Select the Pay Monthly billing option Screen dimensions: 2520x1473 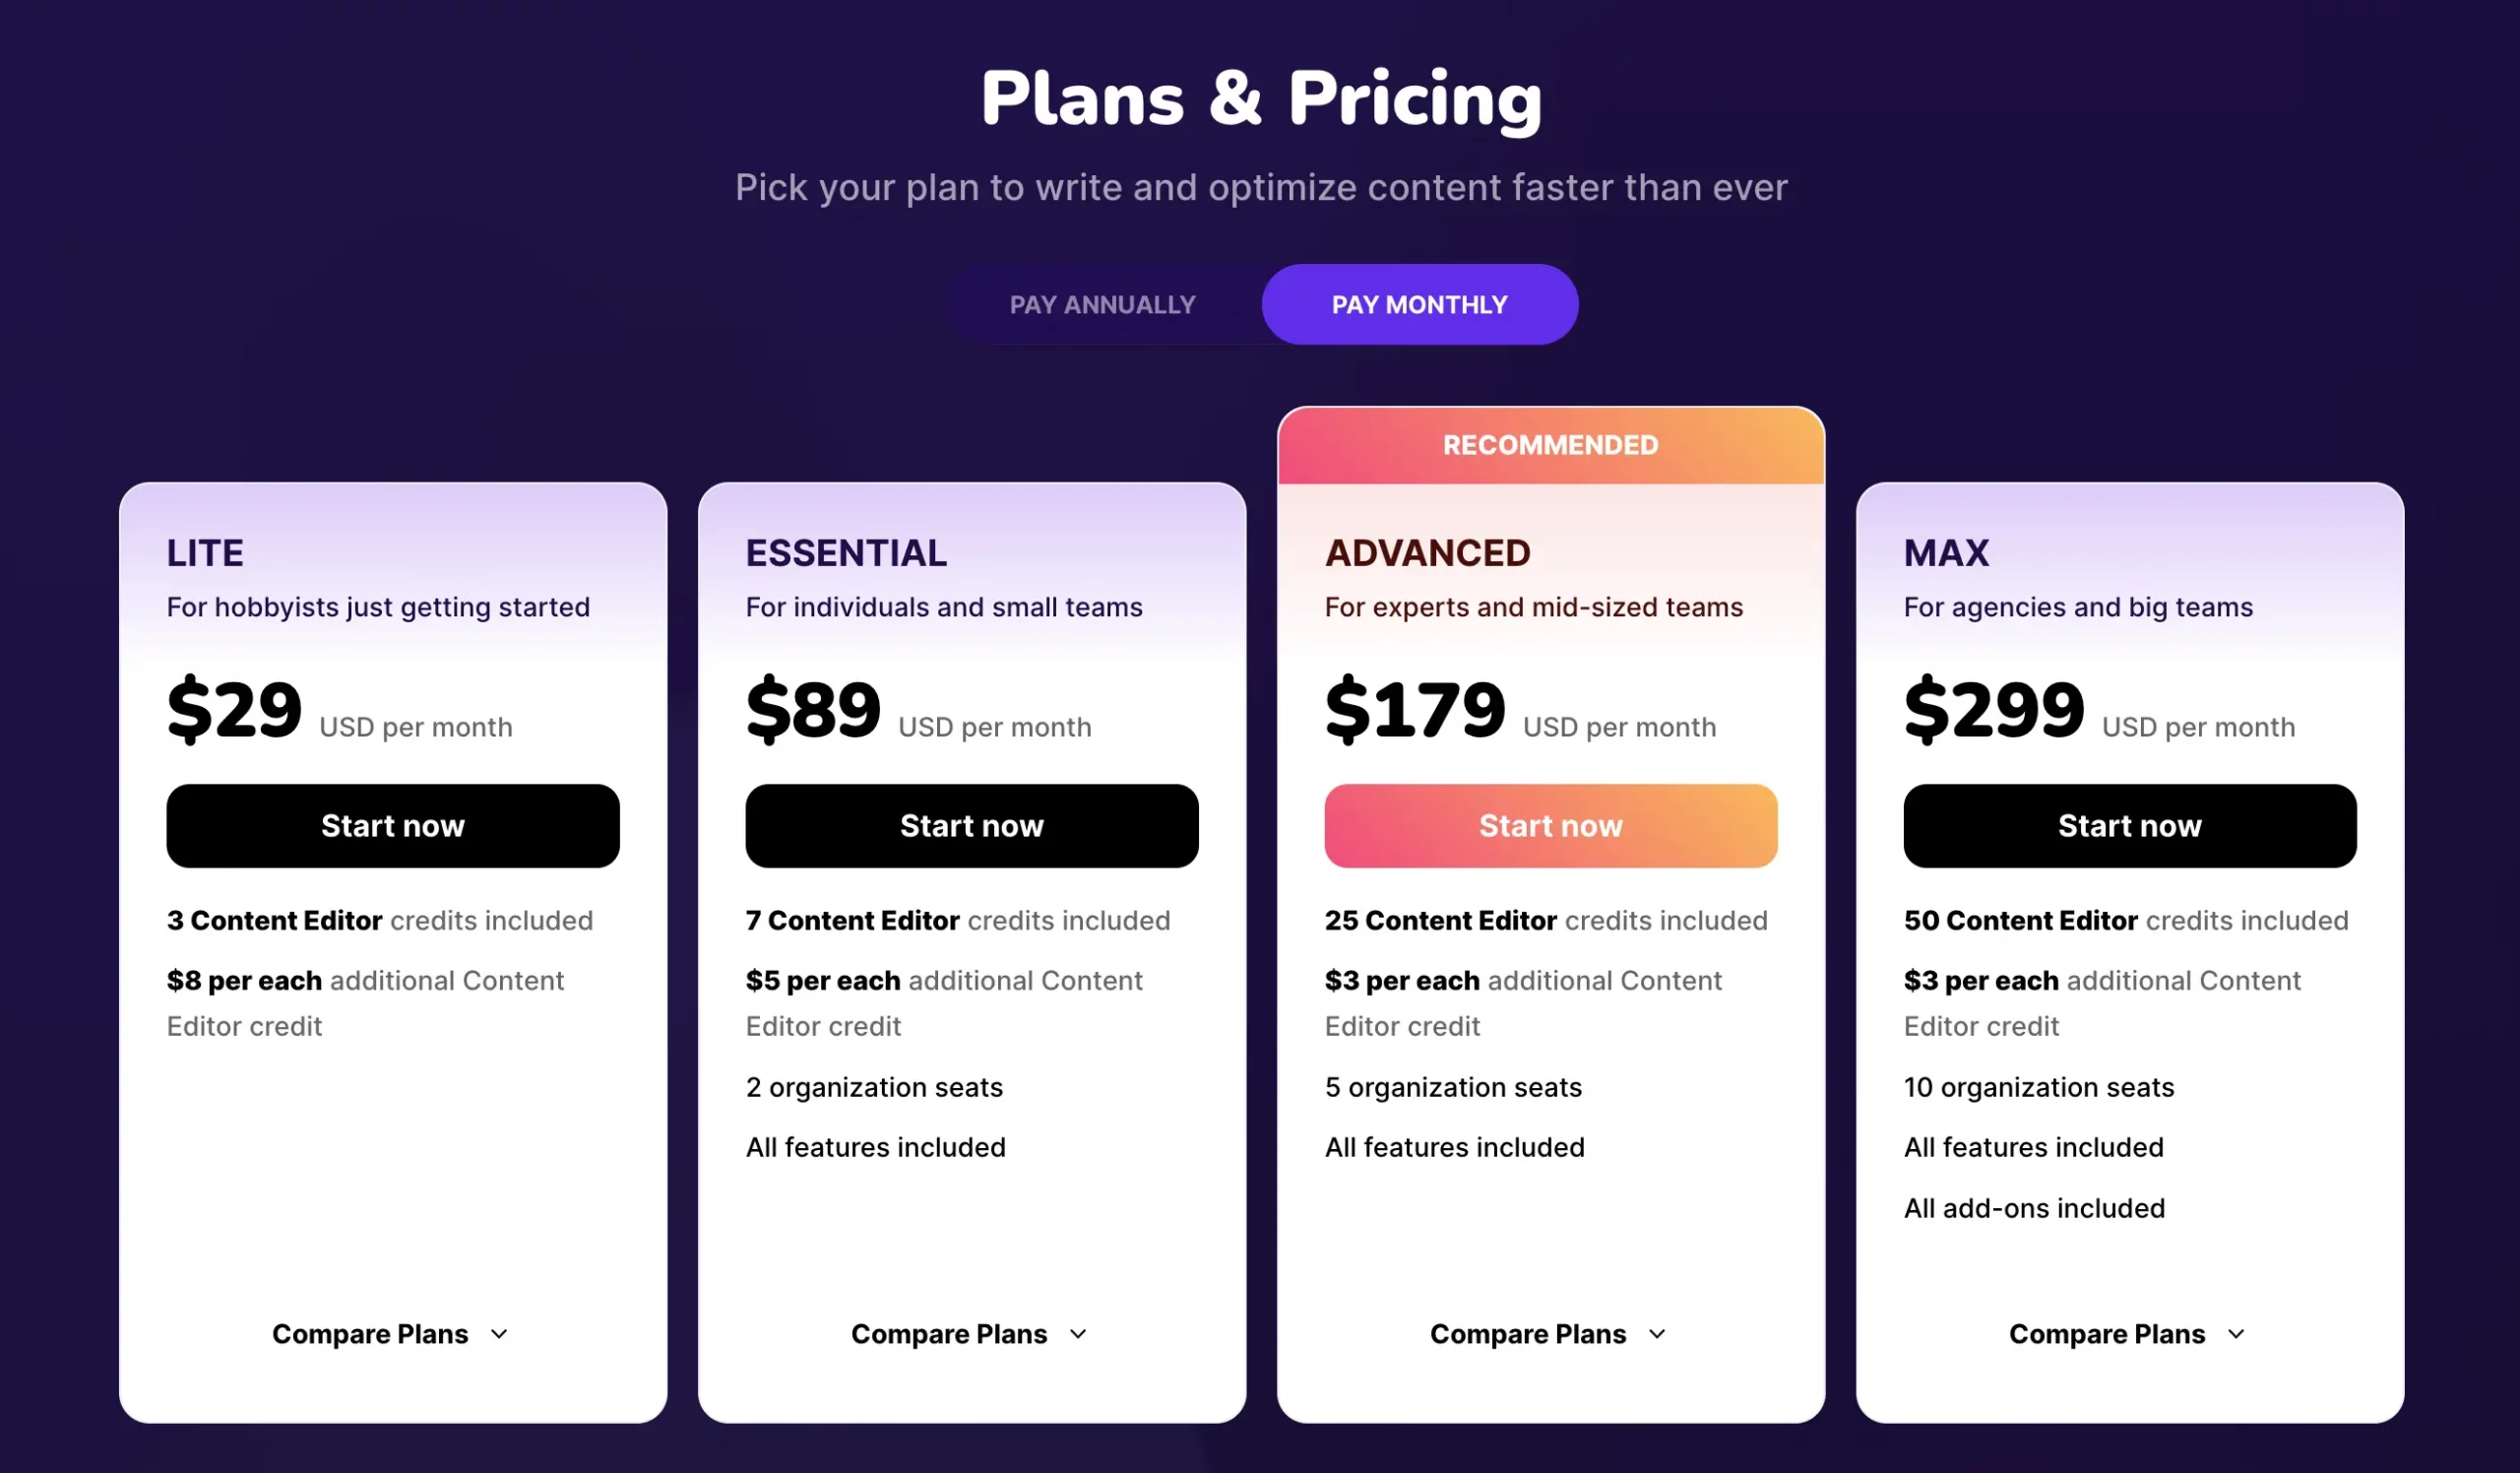pyautogui.click(x=1419, y=305)
